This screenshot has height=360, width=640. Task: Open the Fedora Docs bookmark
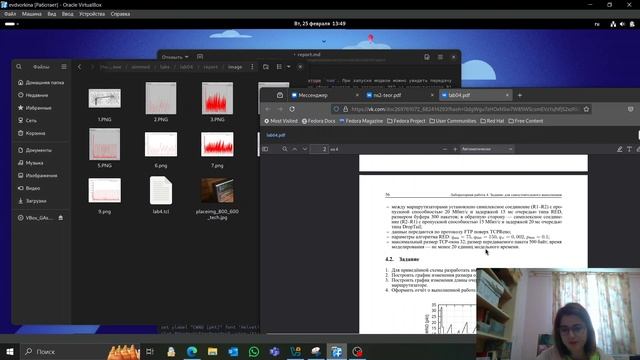pos(318,121)
